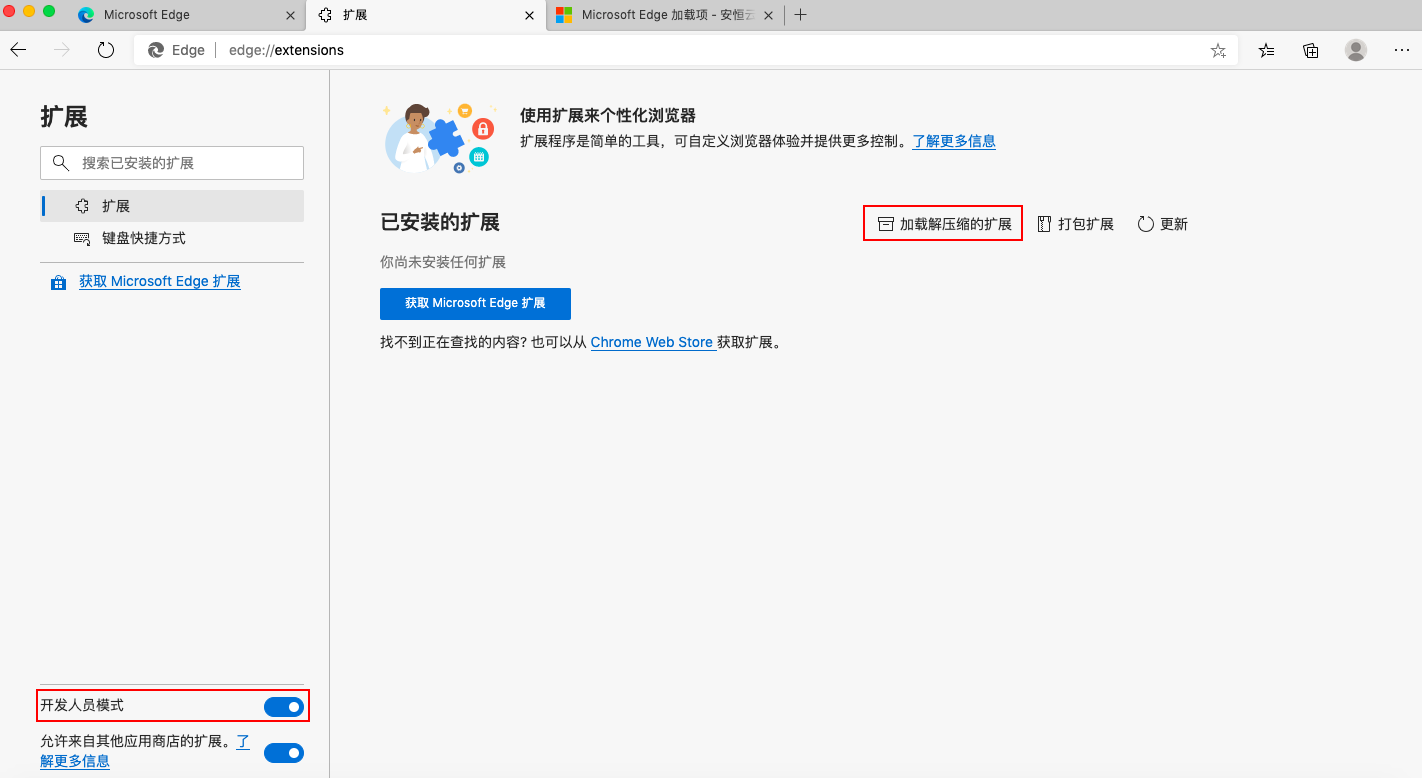Viewport: 1422px width, 778px height.
Task: Open 了解更多信息 link beside extension description
Action: pos(954,141)
